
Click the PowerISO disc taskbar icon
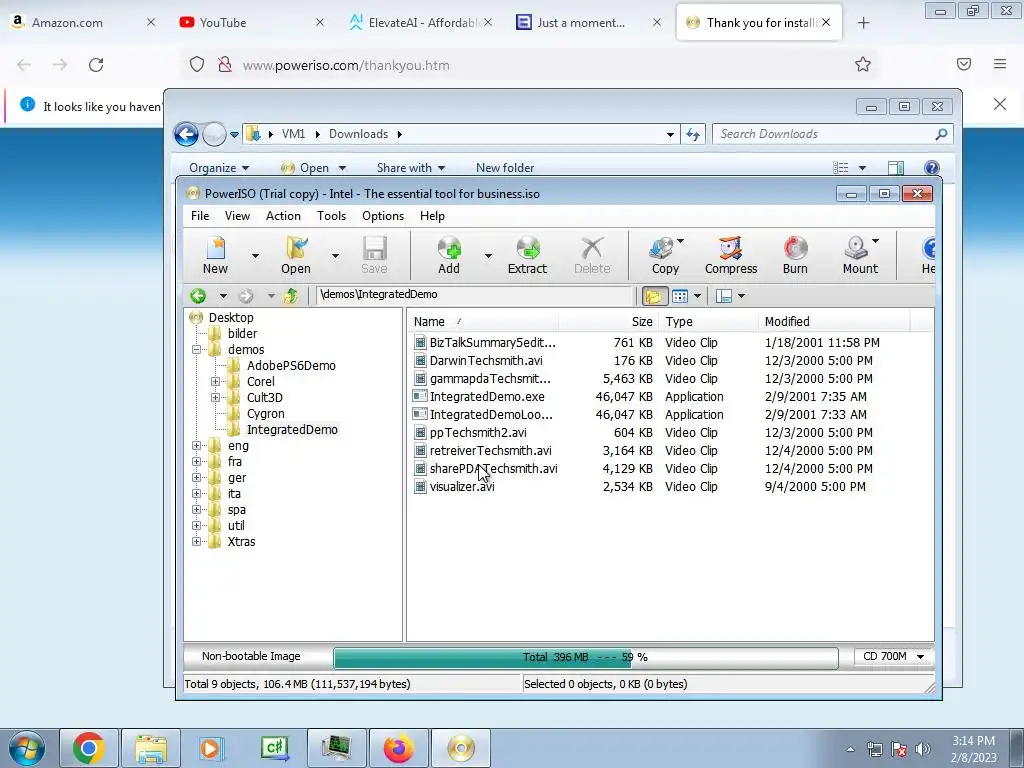[461, 748]
